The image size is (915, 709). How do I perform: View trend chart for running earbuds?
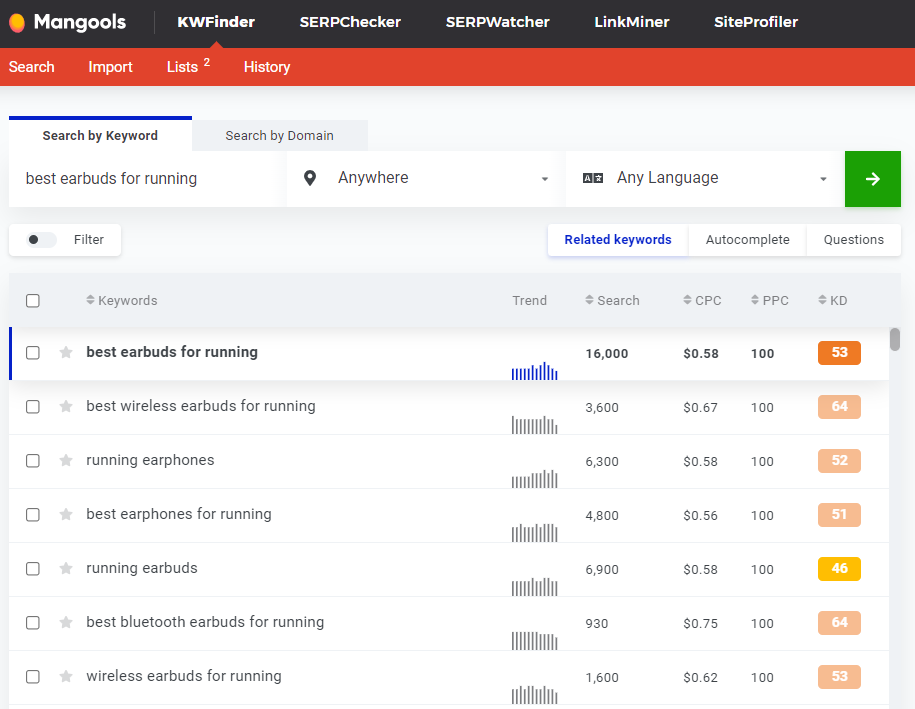535,587
